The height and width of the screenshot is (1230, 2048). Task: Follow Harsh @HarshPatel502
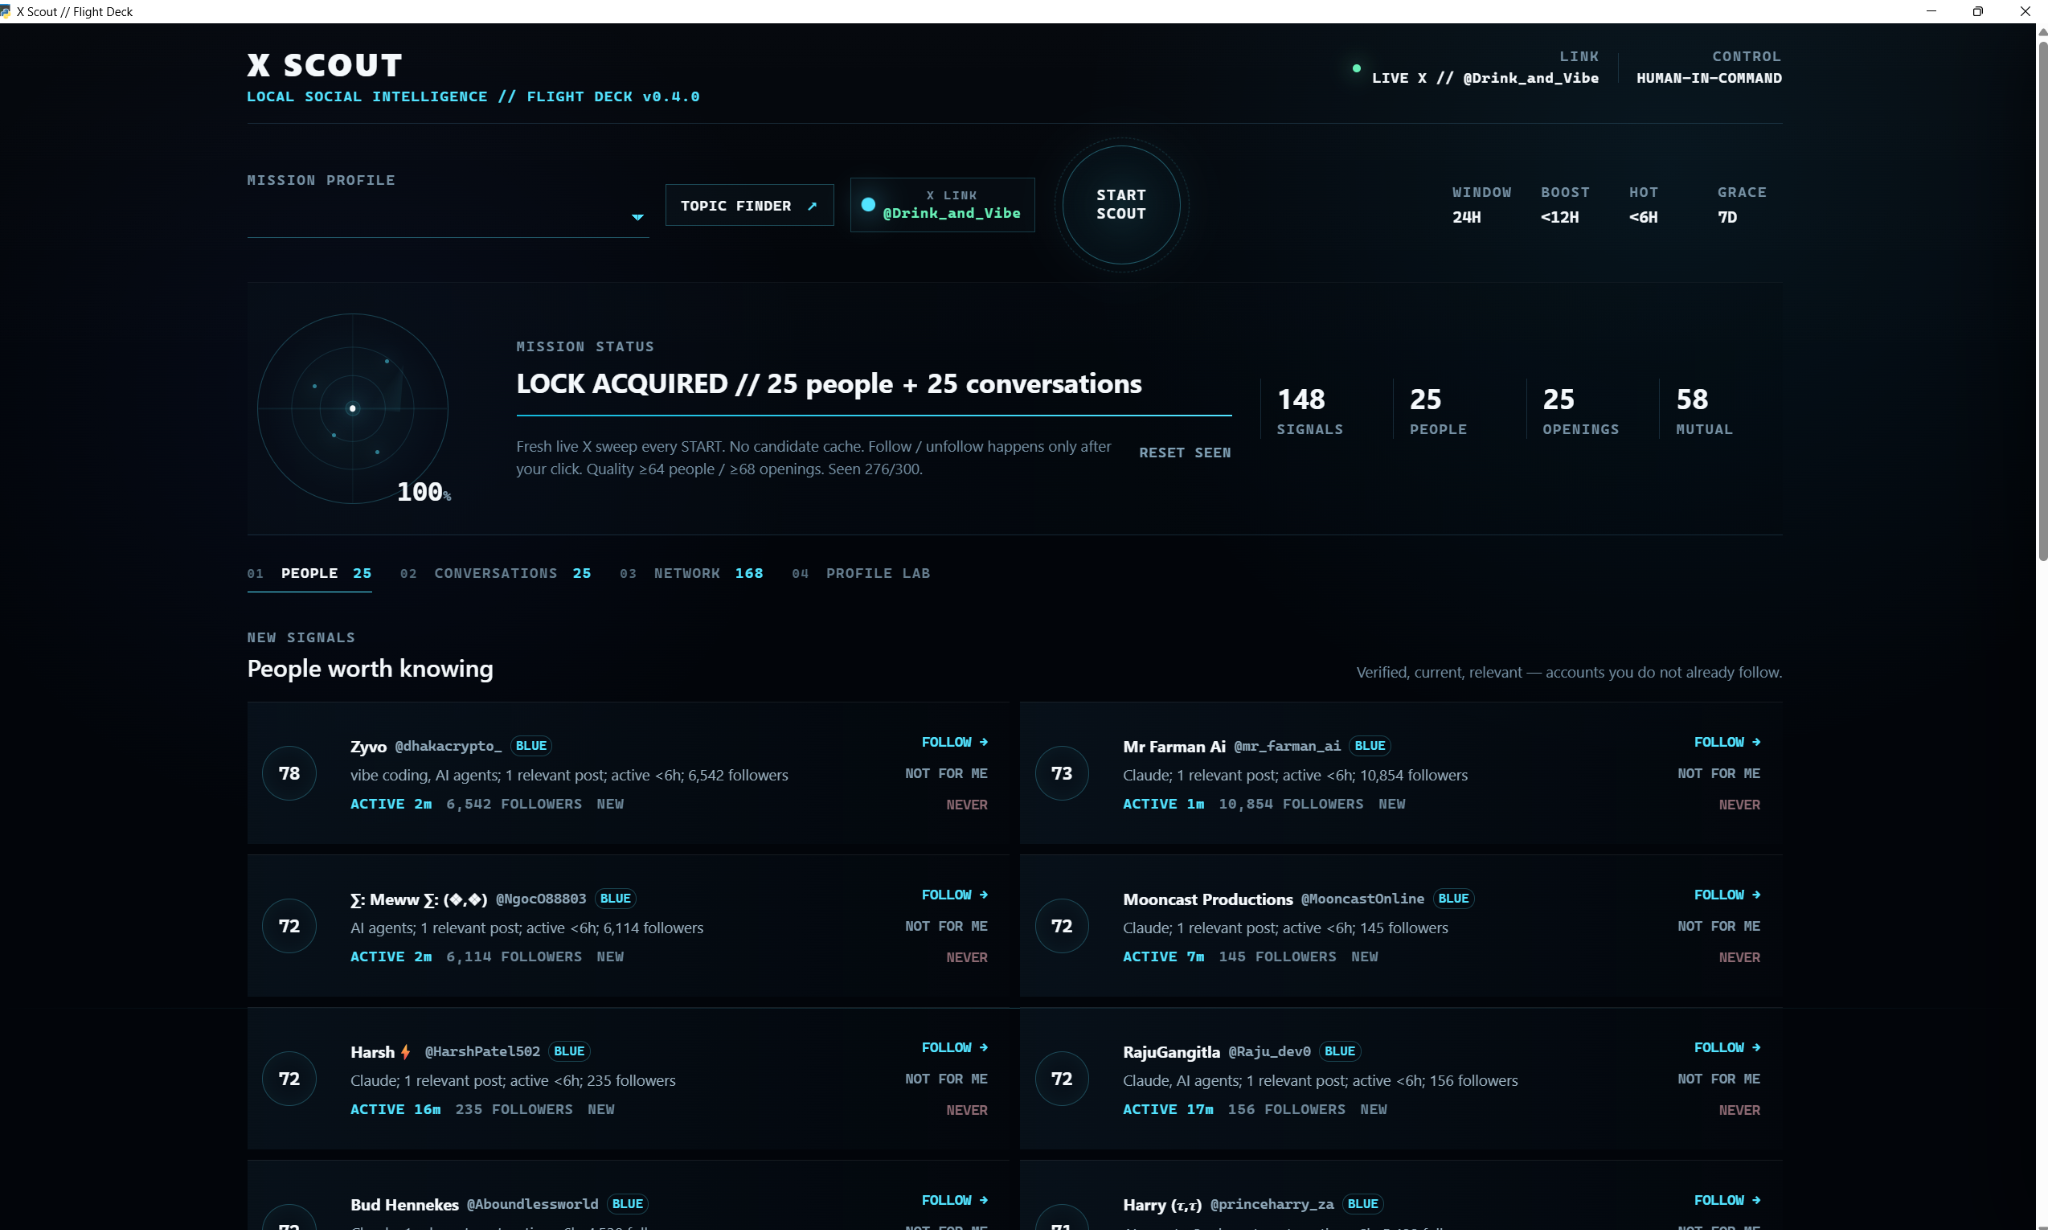pos(955,1047)
